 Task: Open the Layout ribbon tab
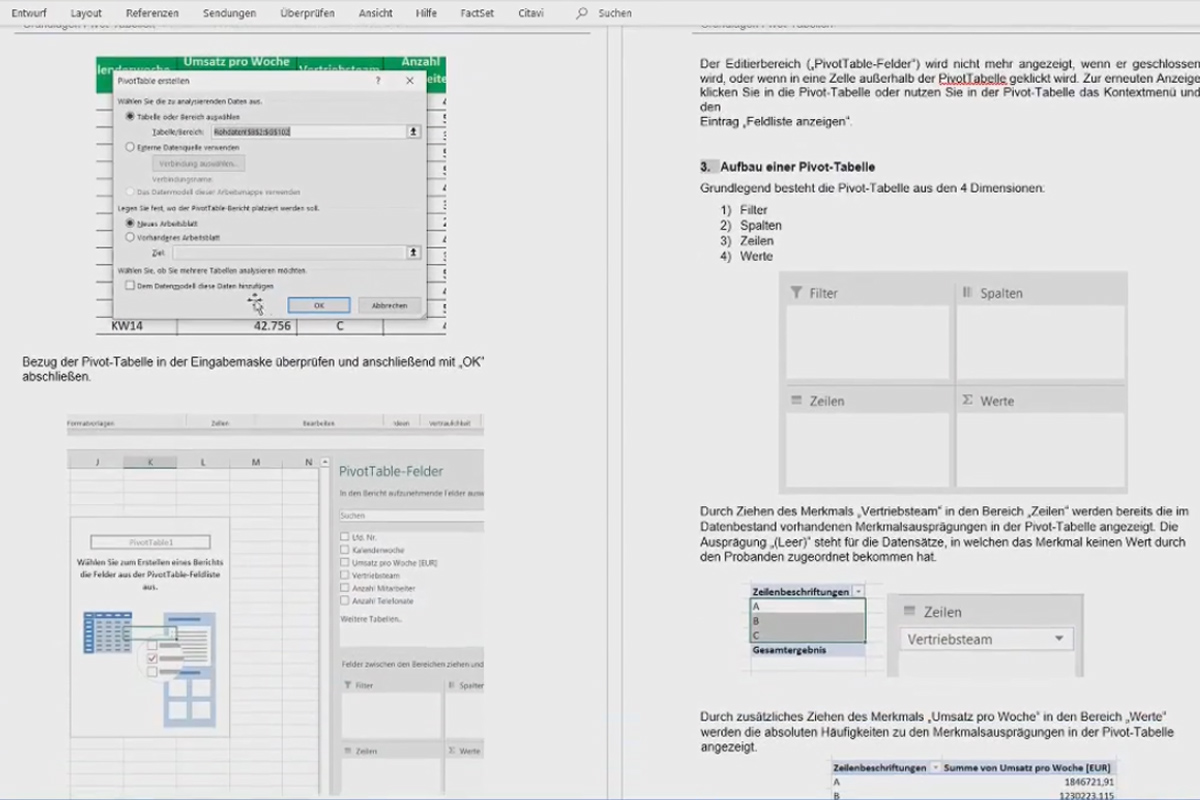click(x=87, y=13)
